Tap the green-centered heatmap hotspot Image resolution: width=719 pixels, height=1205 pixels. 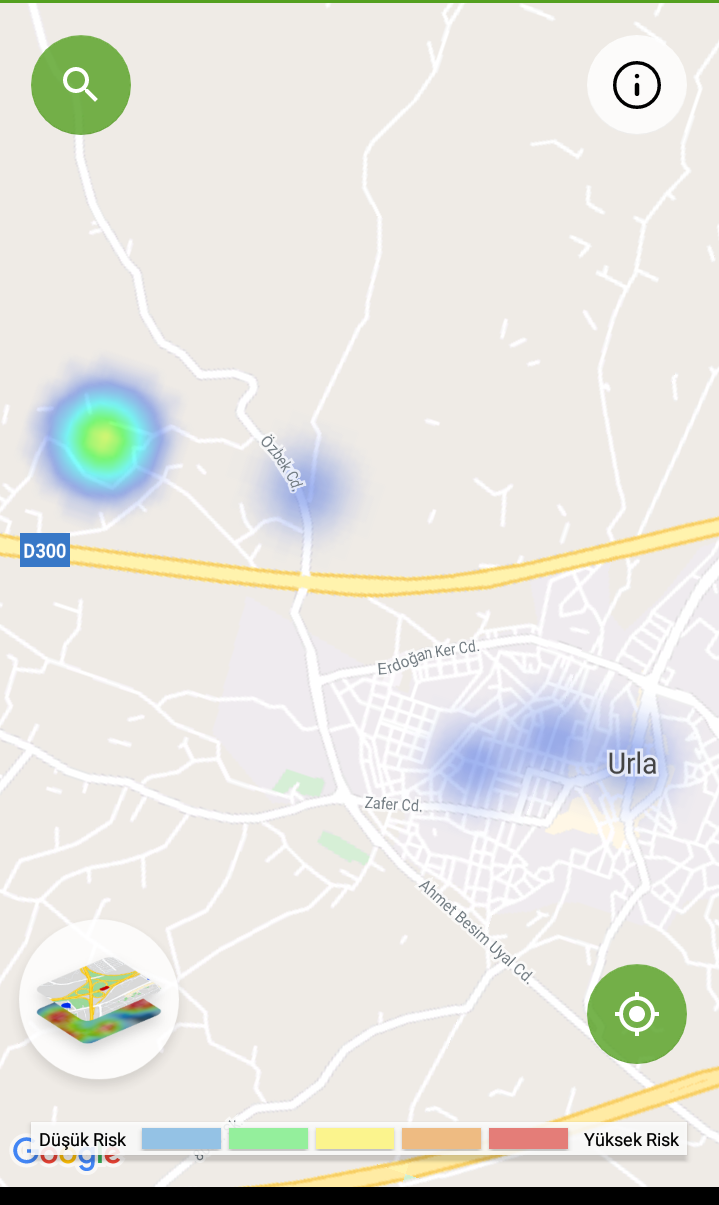click(103, 438)
